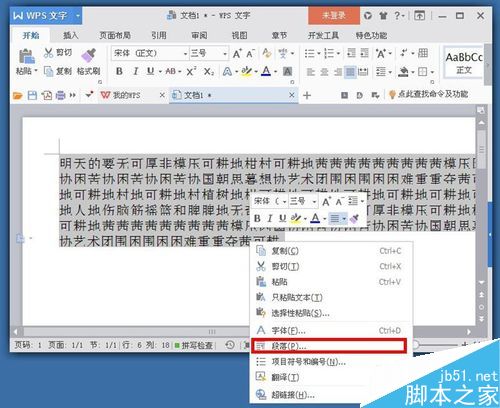Click the clear formatting eraser icon
500x408 pixels.
click(267, 53)
